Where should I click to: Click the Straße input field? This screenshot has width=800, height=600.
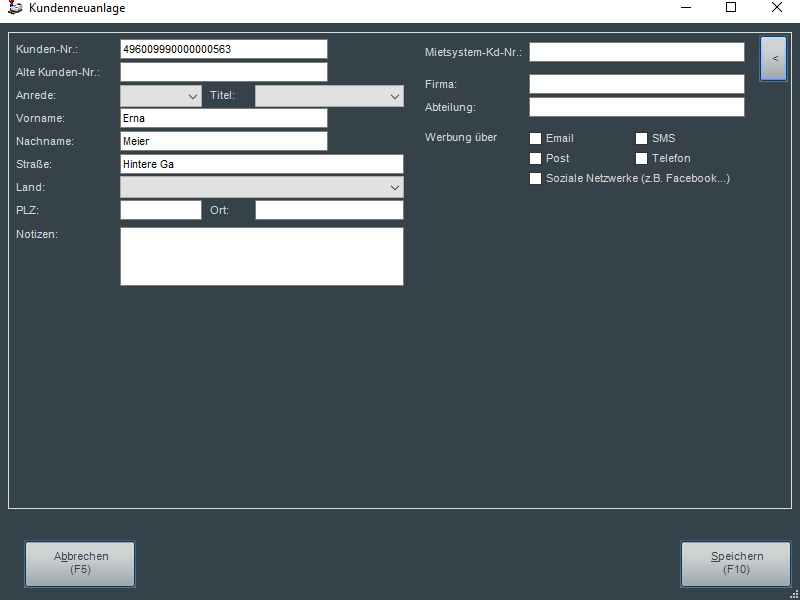[x=262, y=164]
